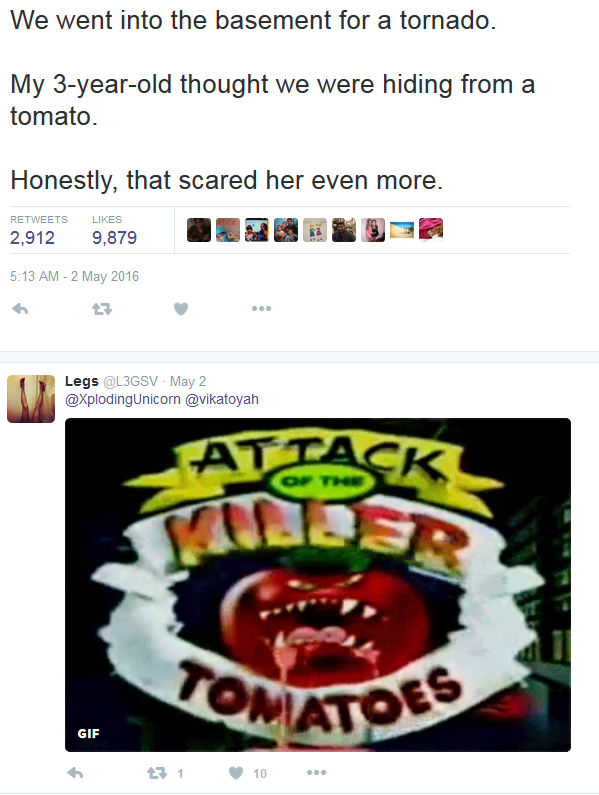The width and height of the screenshot is (599, 795).
Task: Play the Attack of the Killer Tomatoes GIF
Action: click(318, 585)
